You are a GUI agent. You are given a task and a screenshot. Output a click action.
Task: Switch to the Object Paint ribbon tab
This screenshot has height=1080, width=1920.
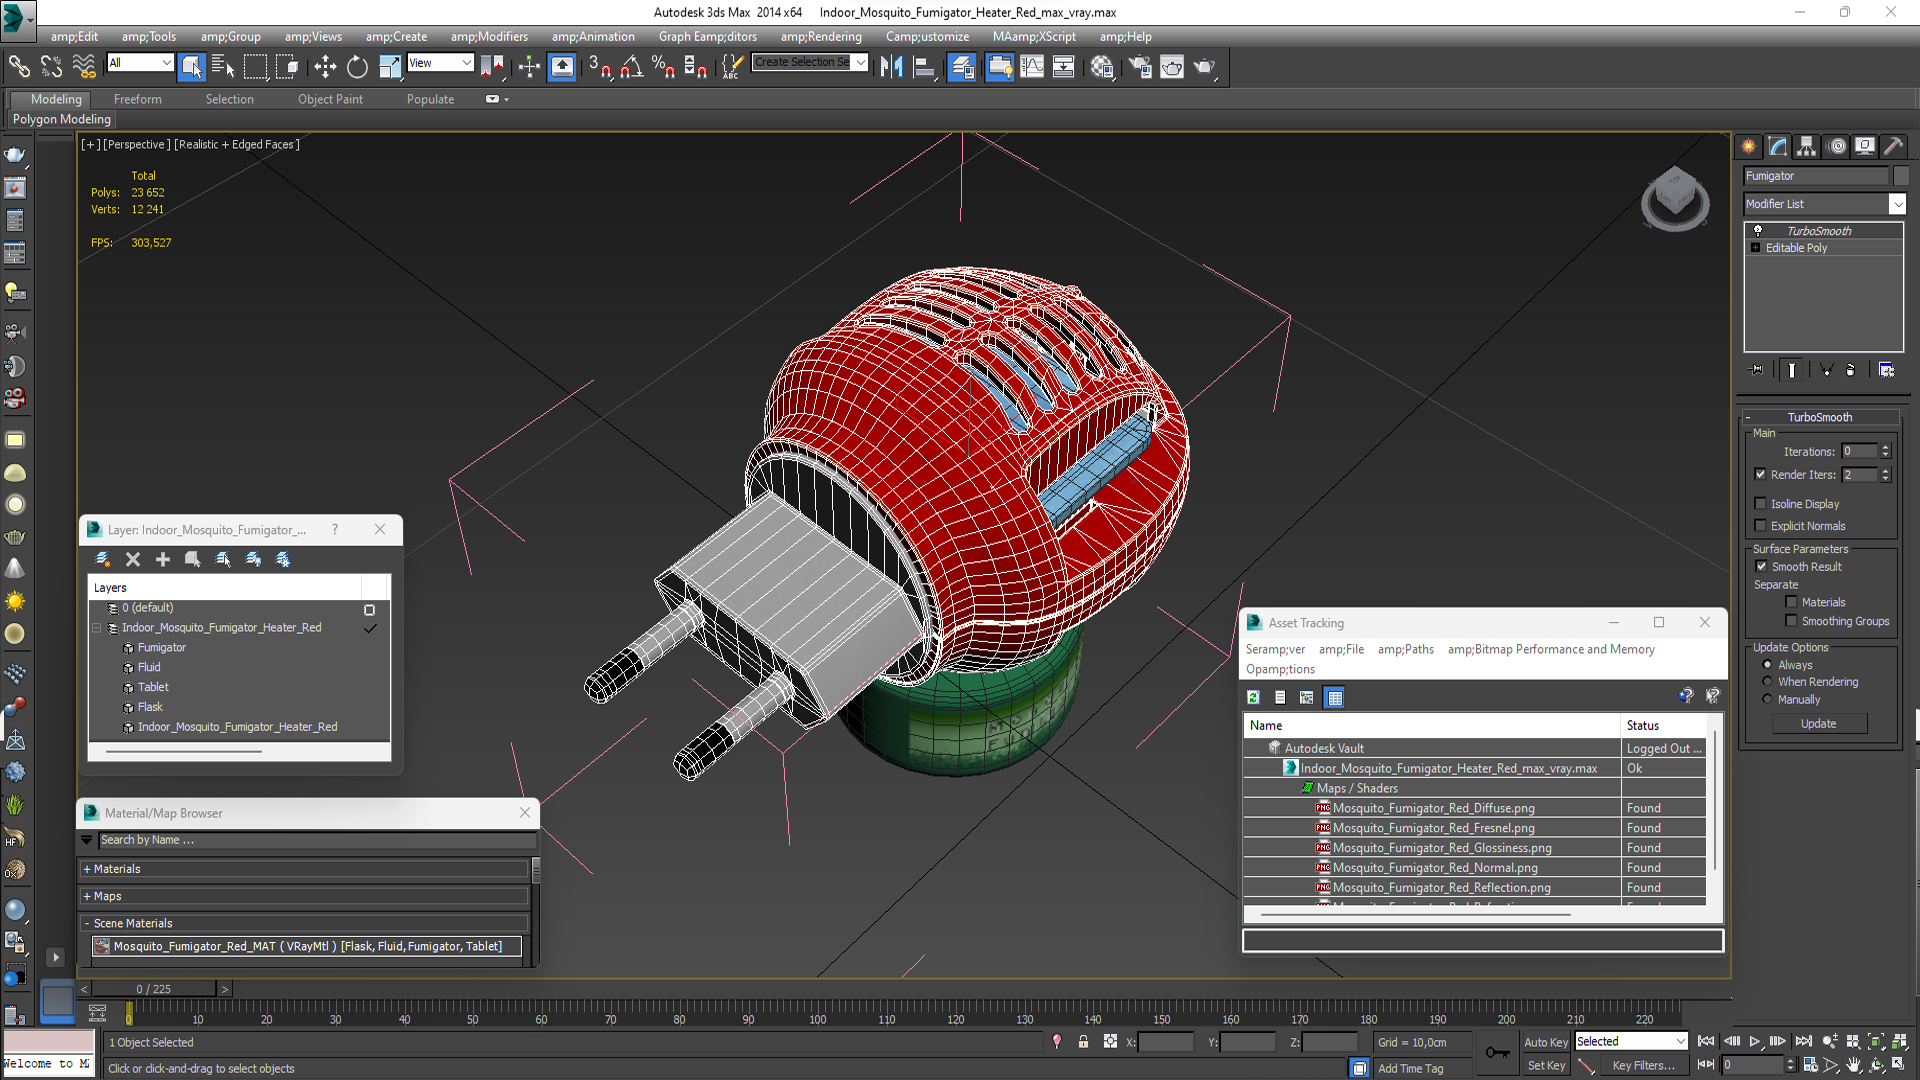point(330,99)
